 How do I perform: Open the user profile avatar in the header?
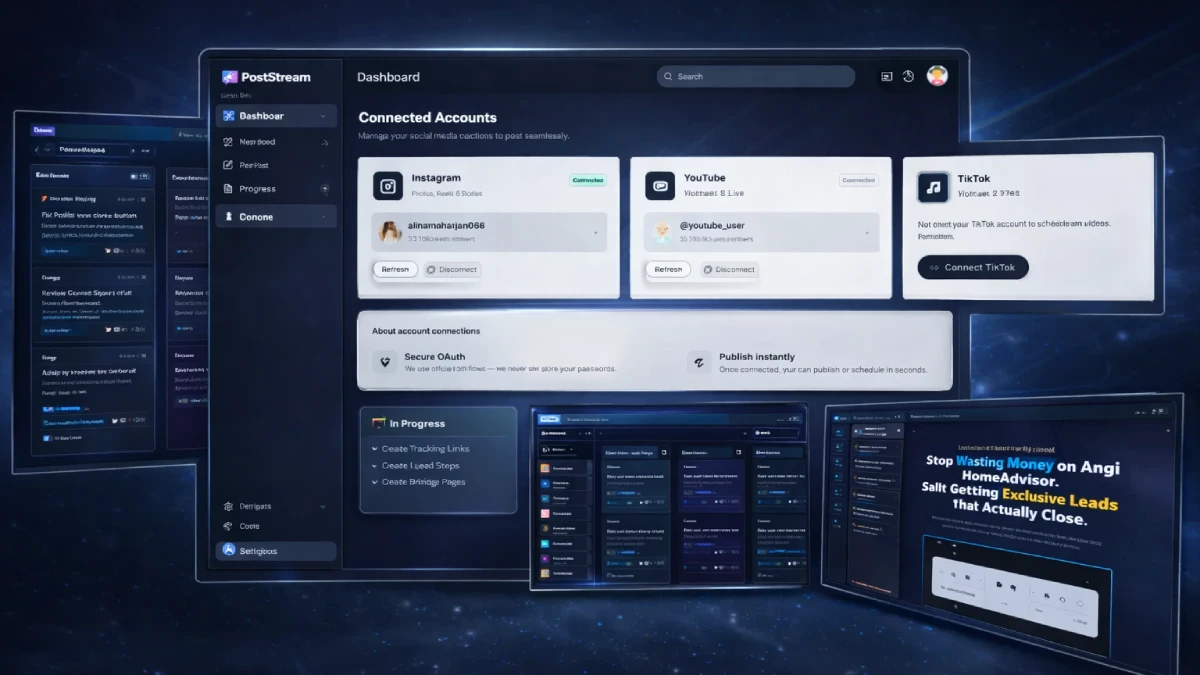[937, 76]
